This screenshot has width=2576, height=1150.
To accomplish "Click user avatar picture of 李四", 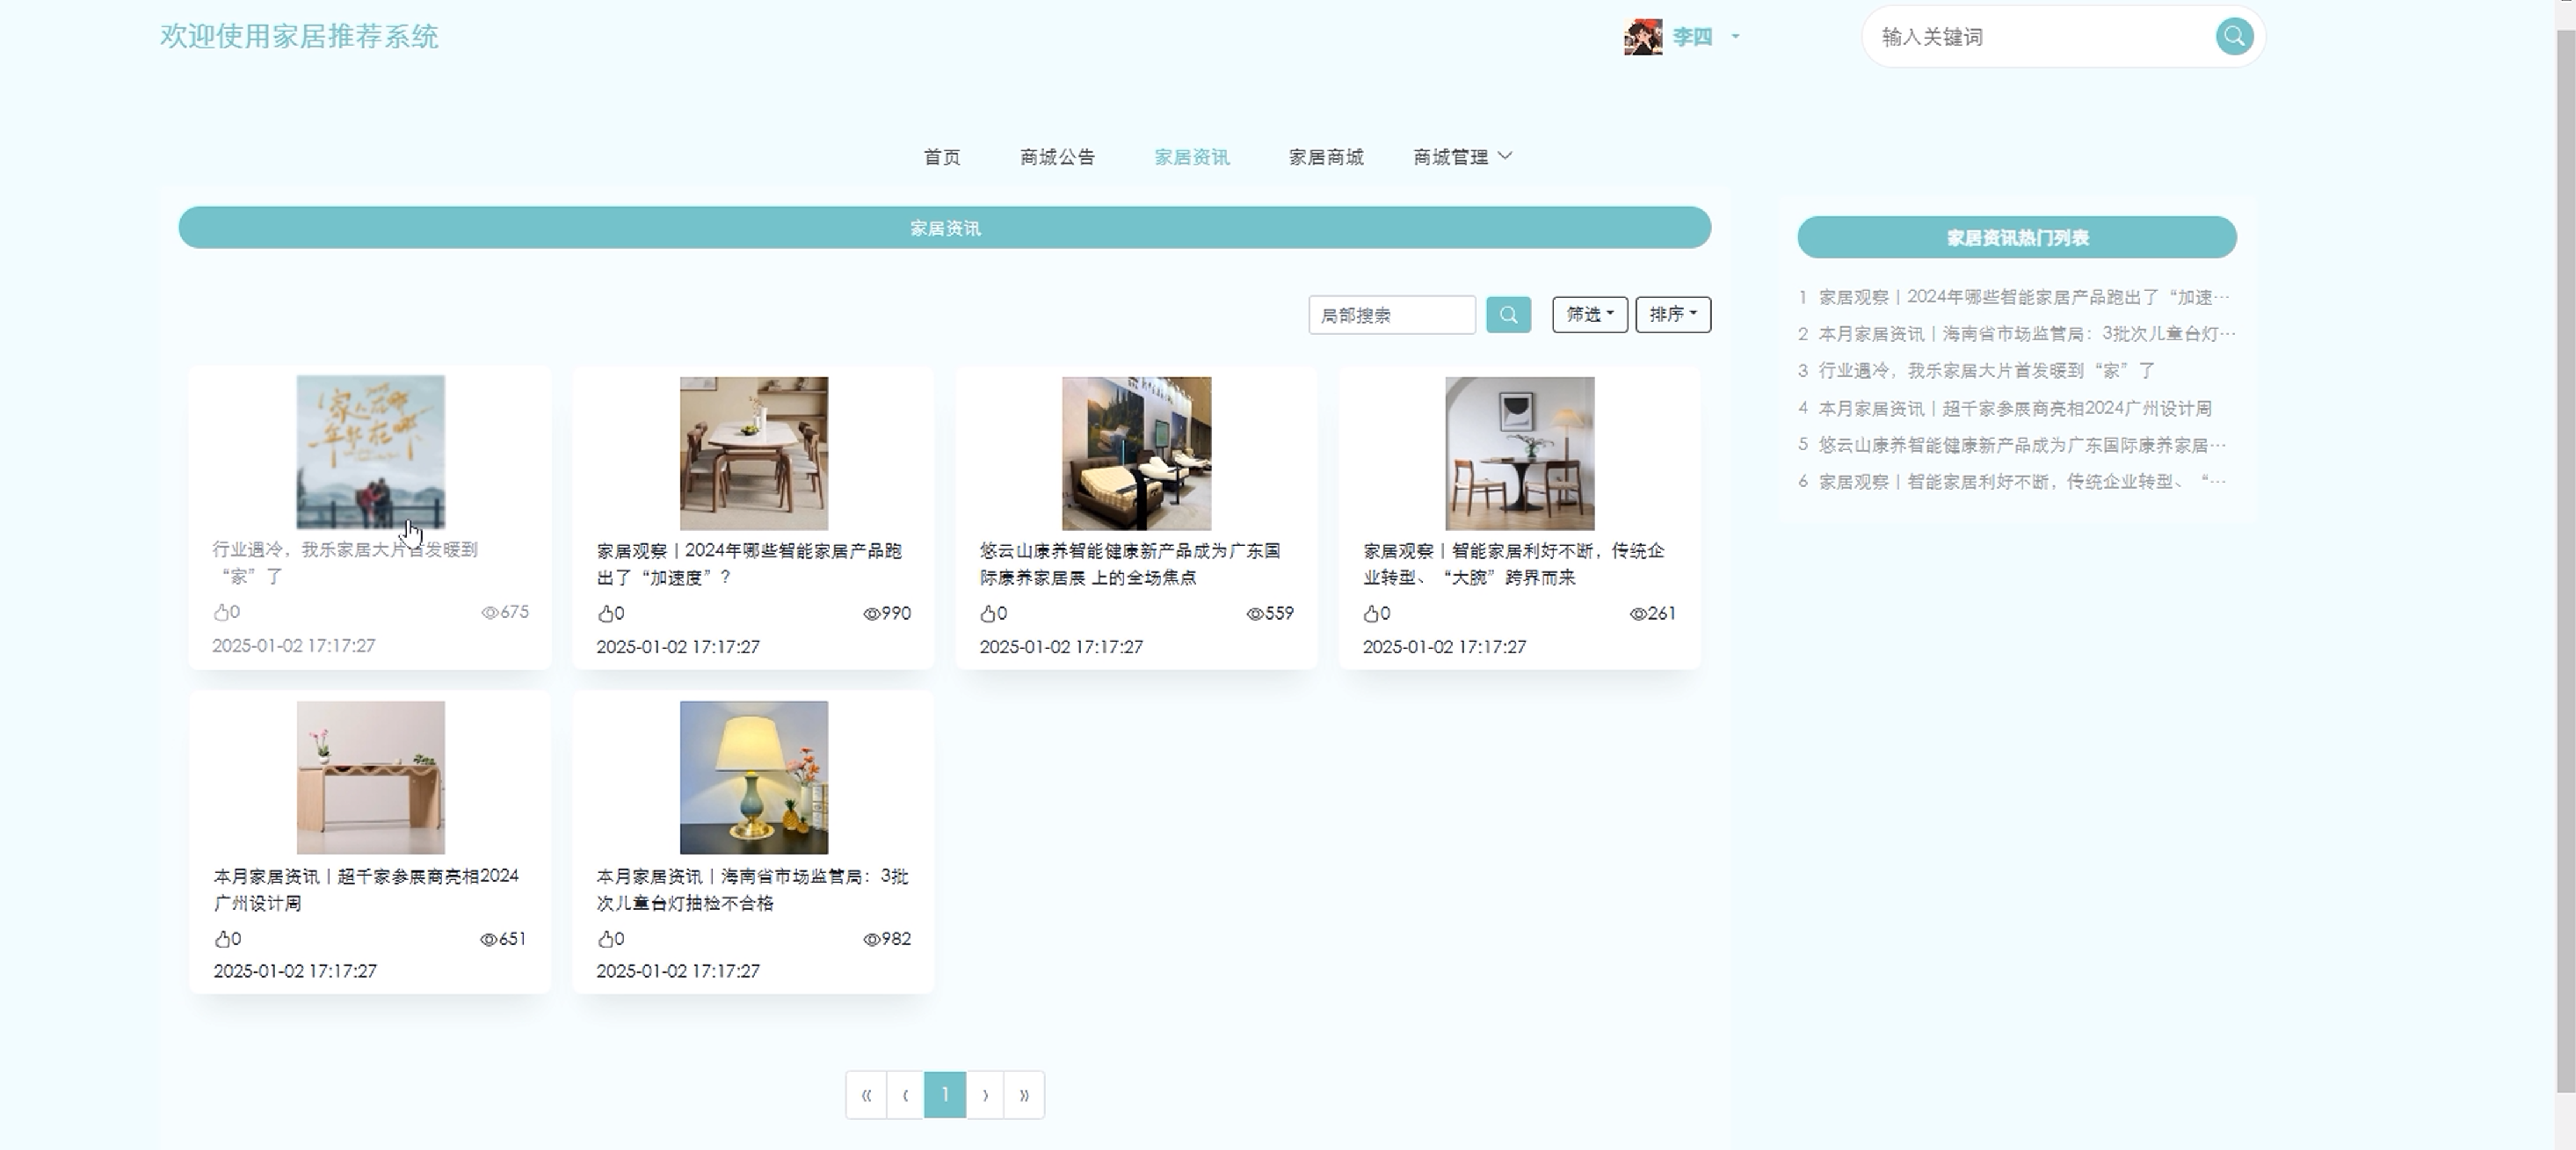I will (1643, 37).
